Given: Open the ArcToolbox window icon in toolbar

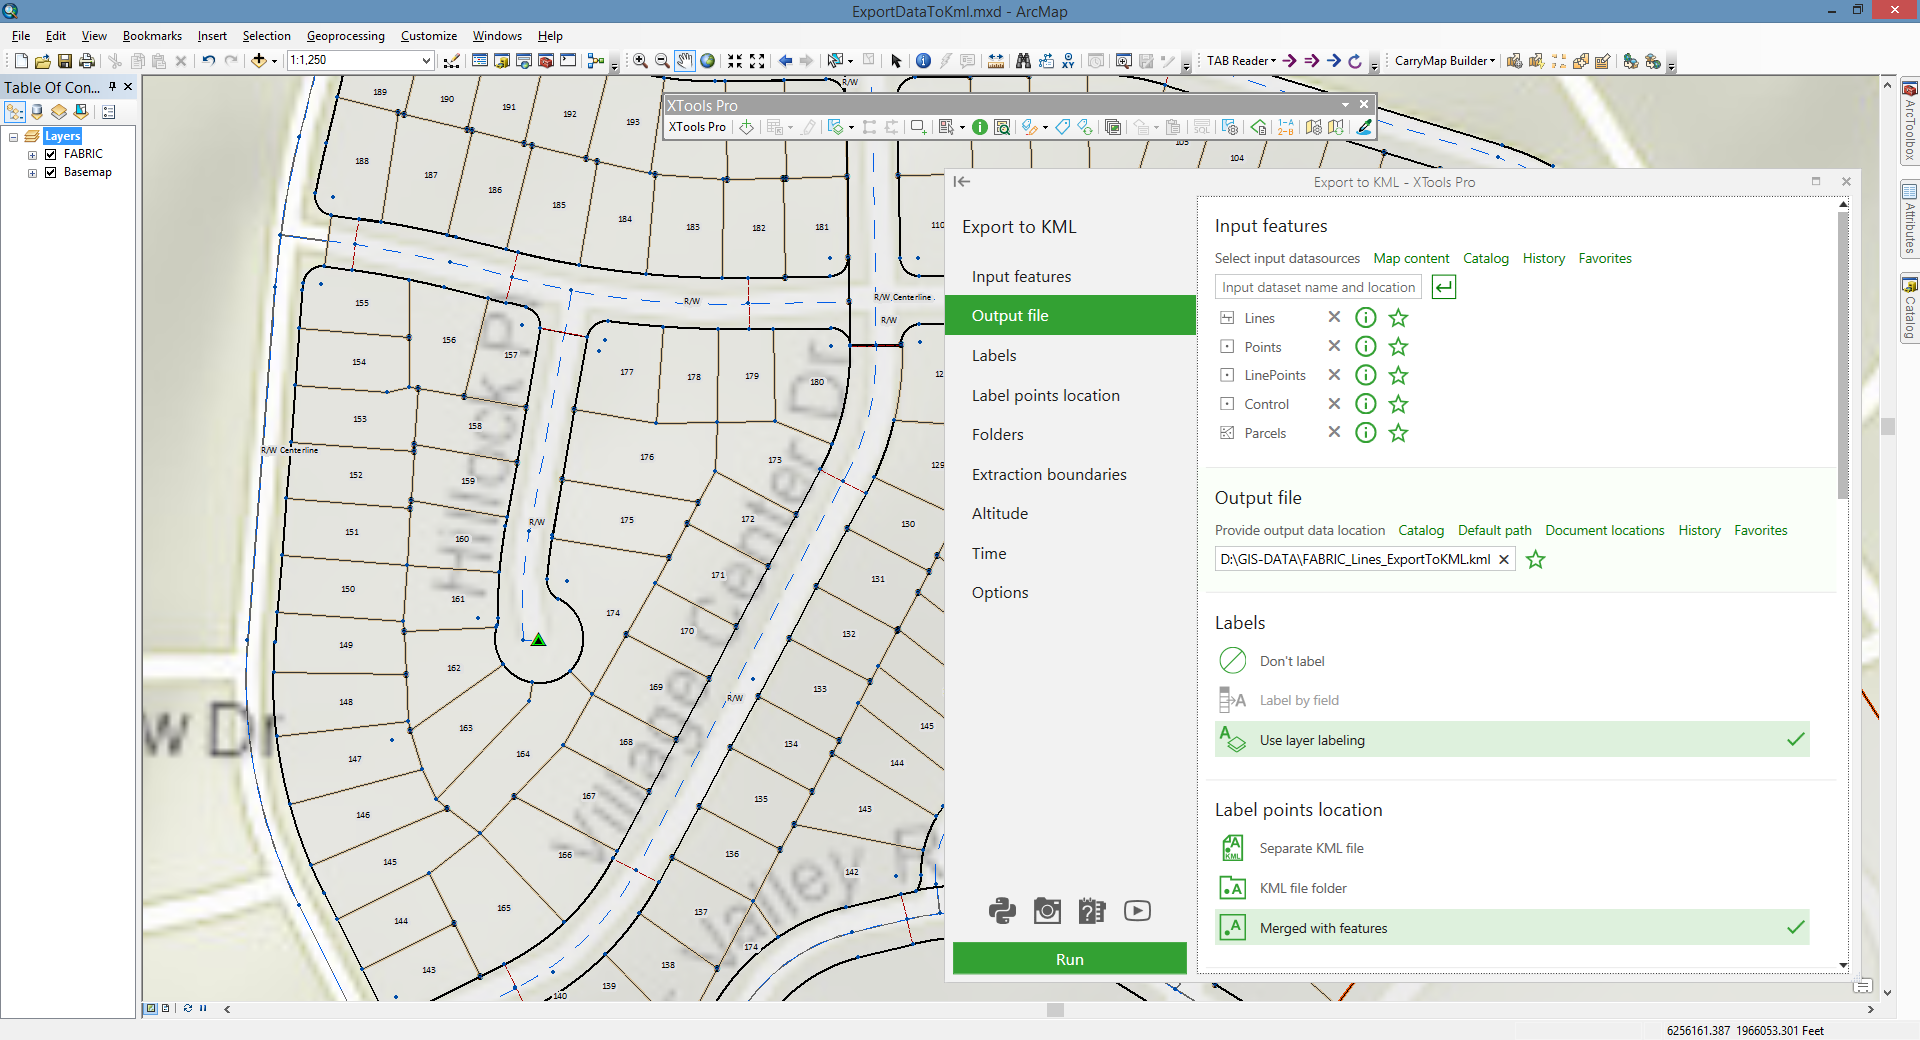Looking at the screenshot, I should [x=546, y=61].
